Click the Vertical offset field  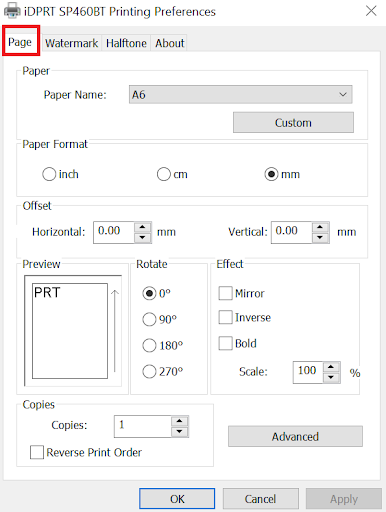coord(292,232)
